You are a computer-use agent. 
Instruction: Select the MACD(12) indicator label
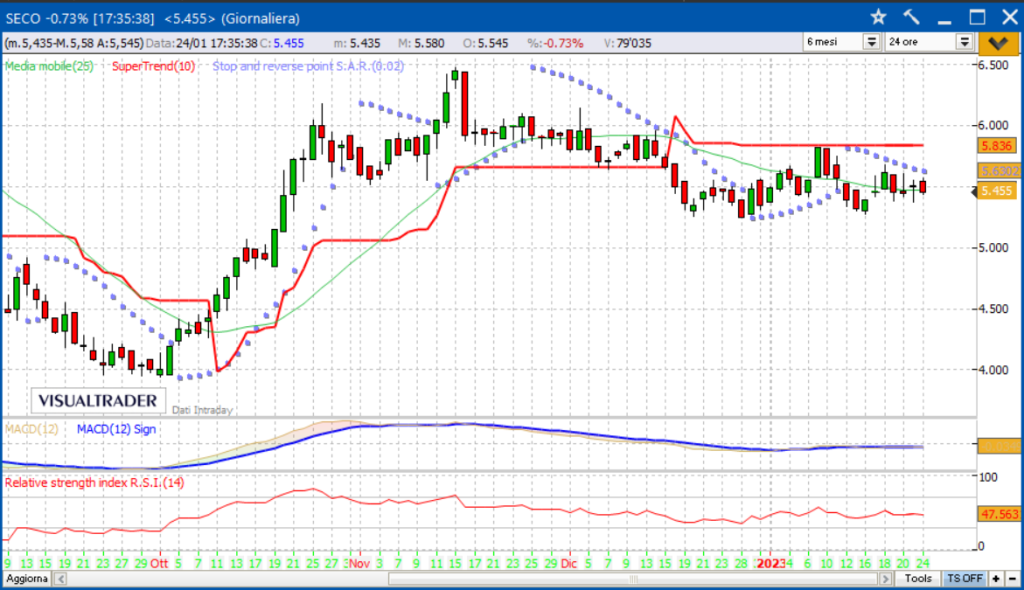[x=31, y=429]
